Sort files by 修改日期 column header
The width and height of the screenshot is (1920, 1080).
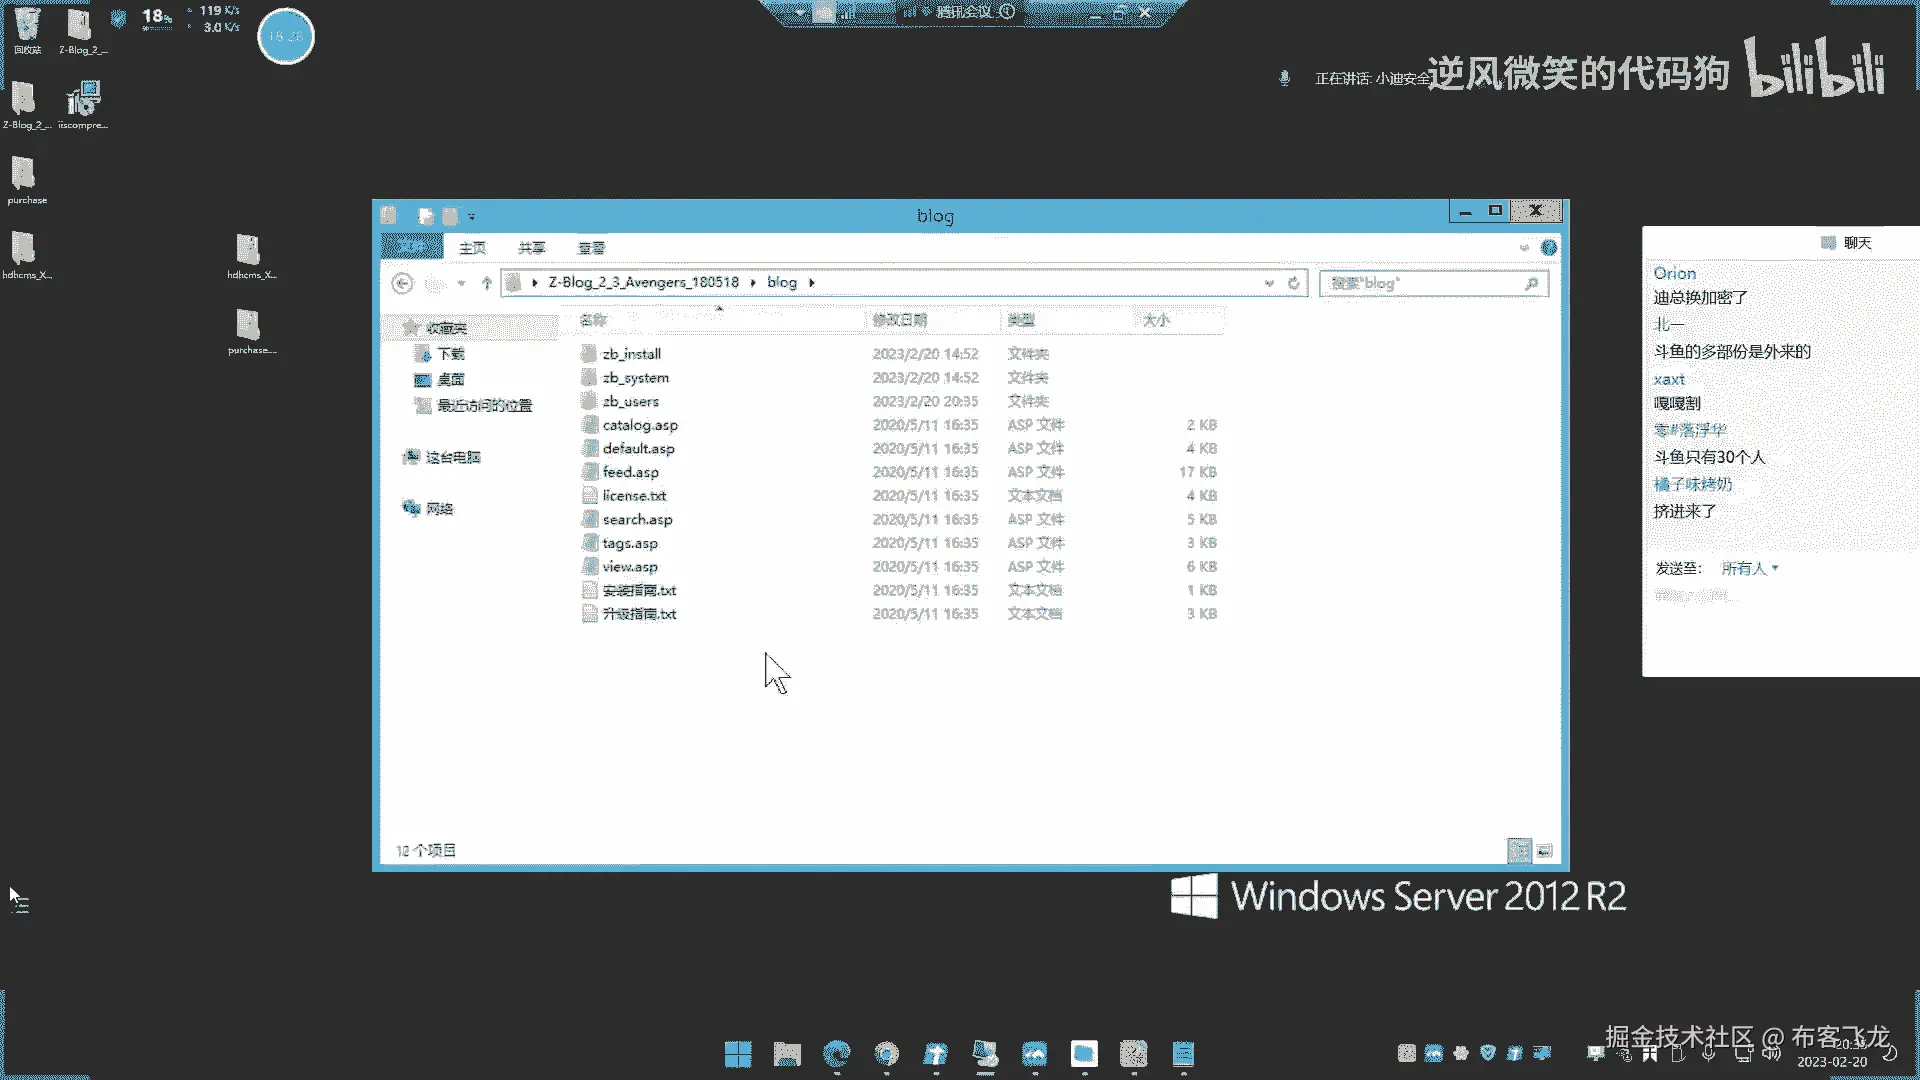pyautogui.click(x=899, y=320)
